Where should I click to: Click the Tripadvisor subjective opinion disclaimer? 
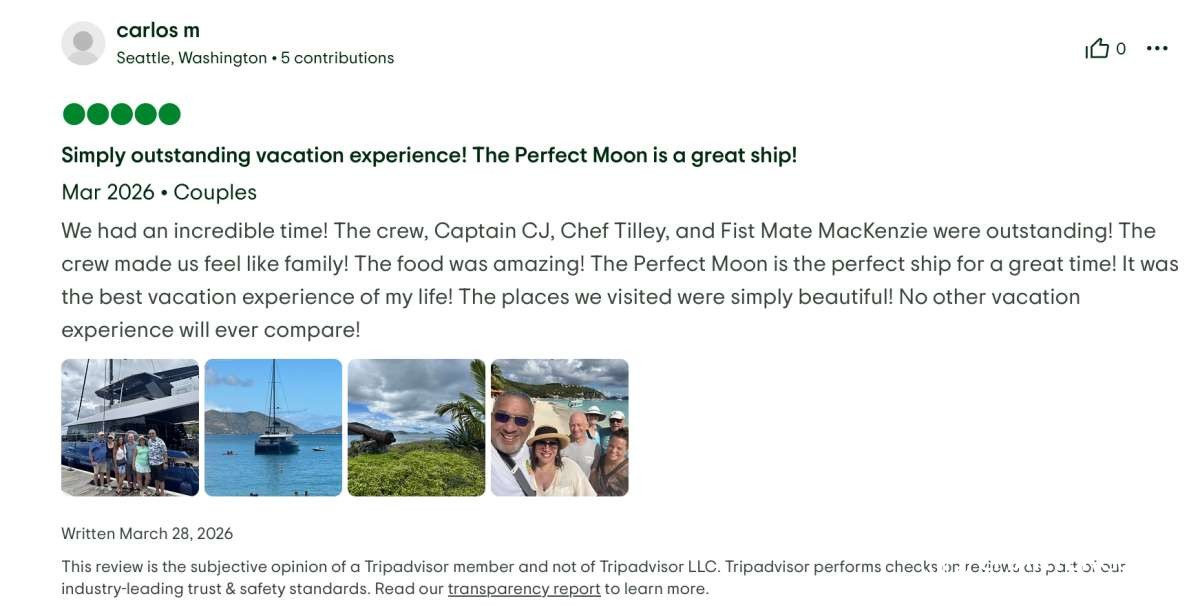[500, 567]
